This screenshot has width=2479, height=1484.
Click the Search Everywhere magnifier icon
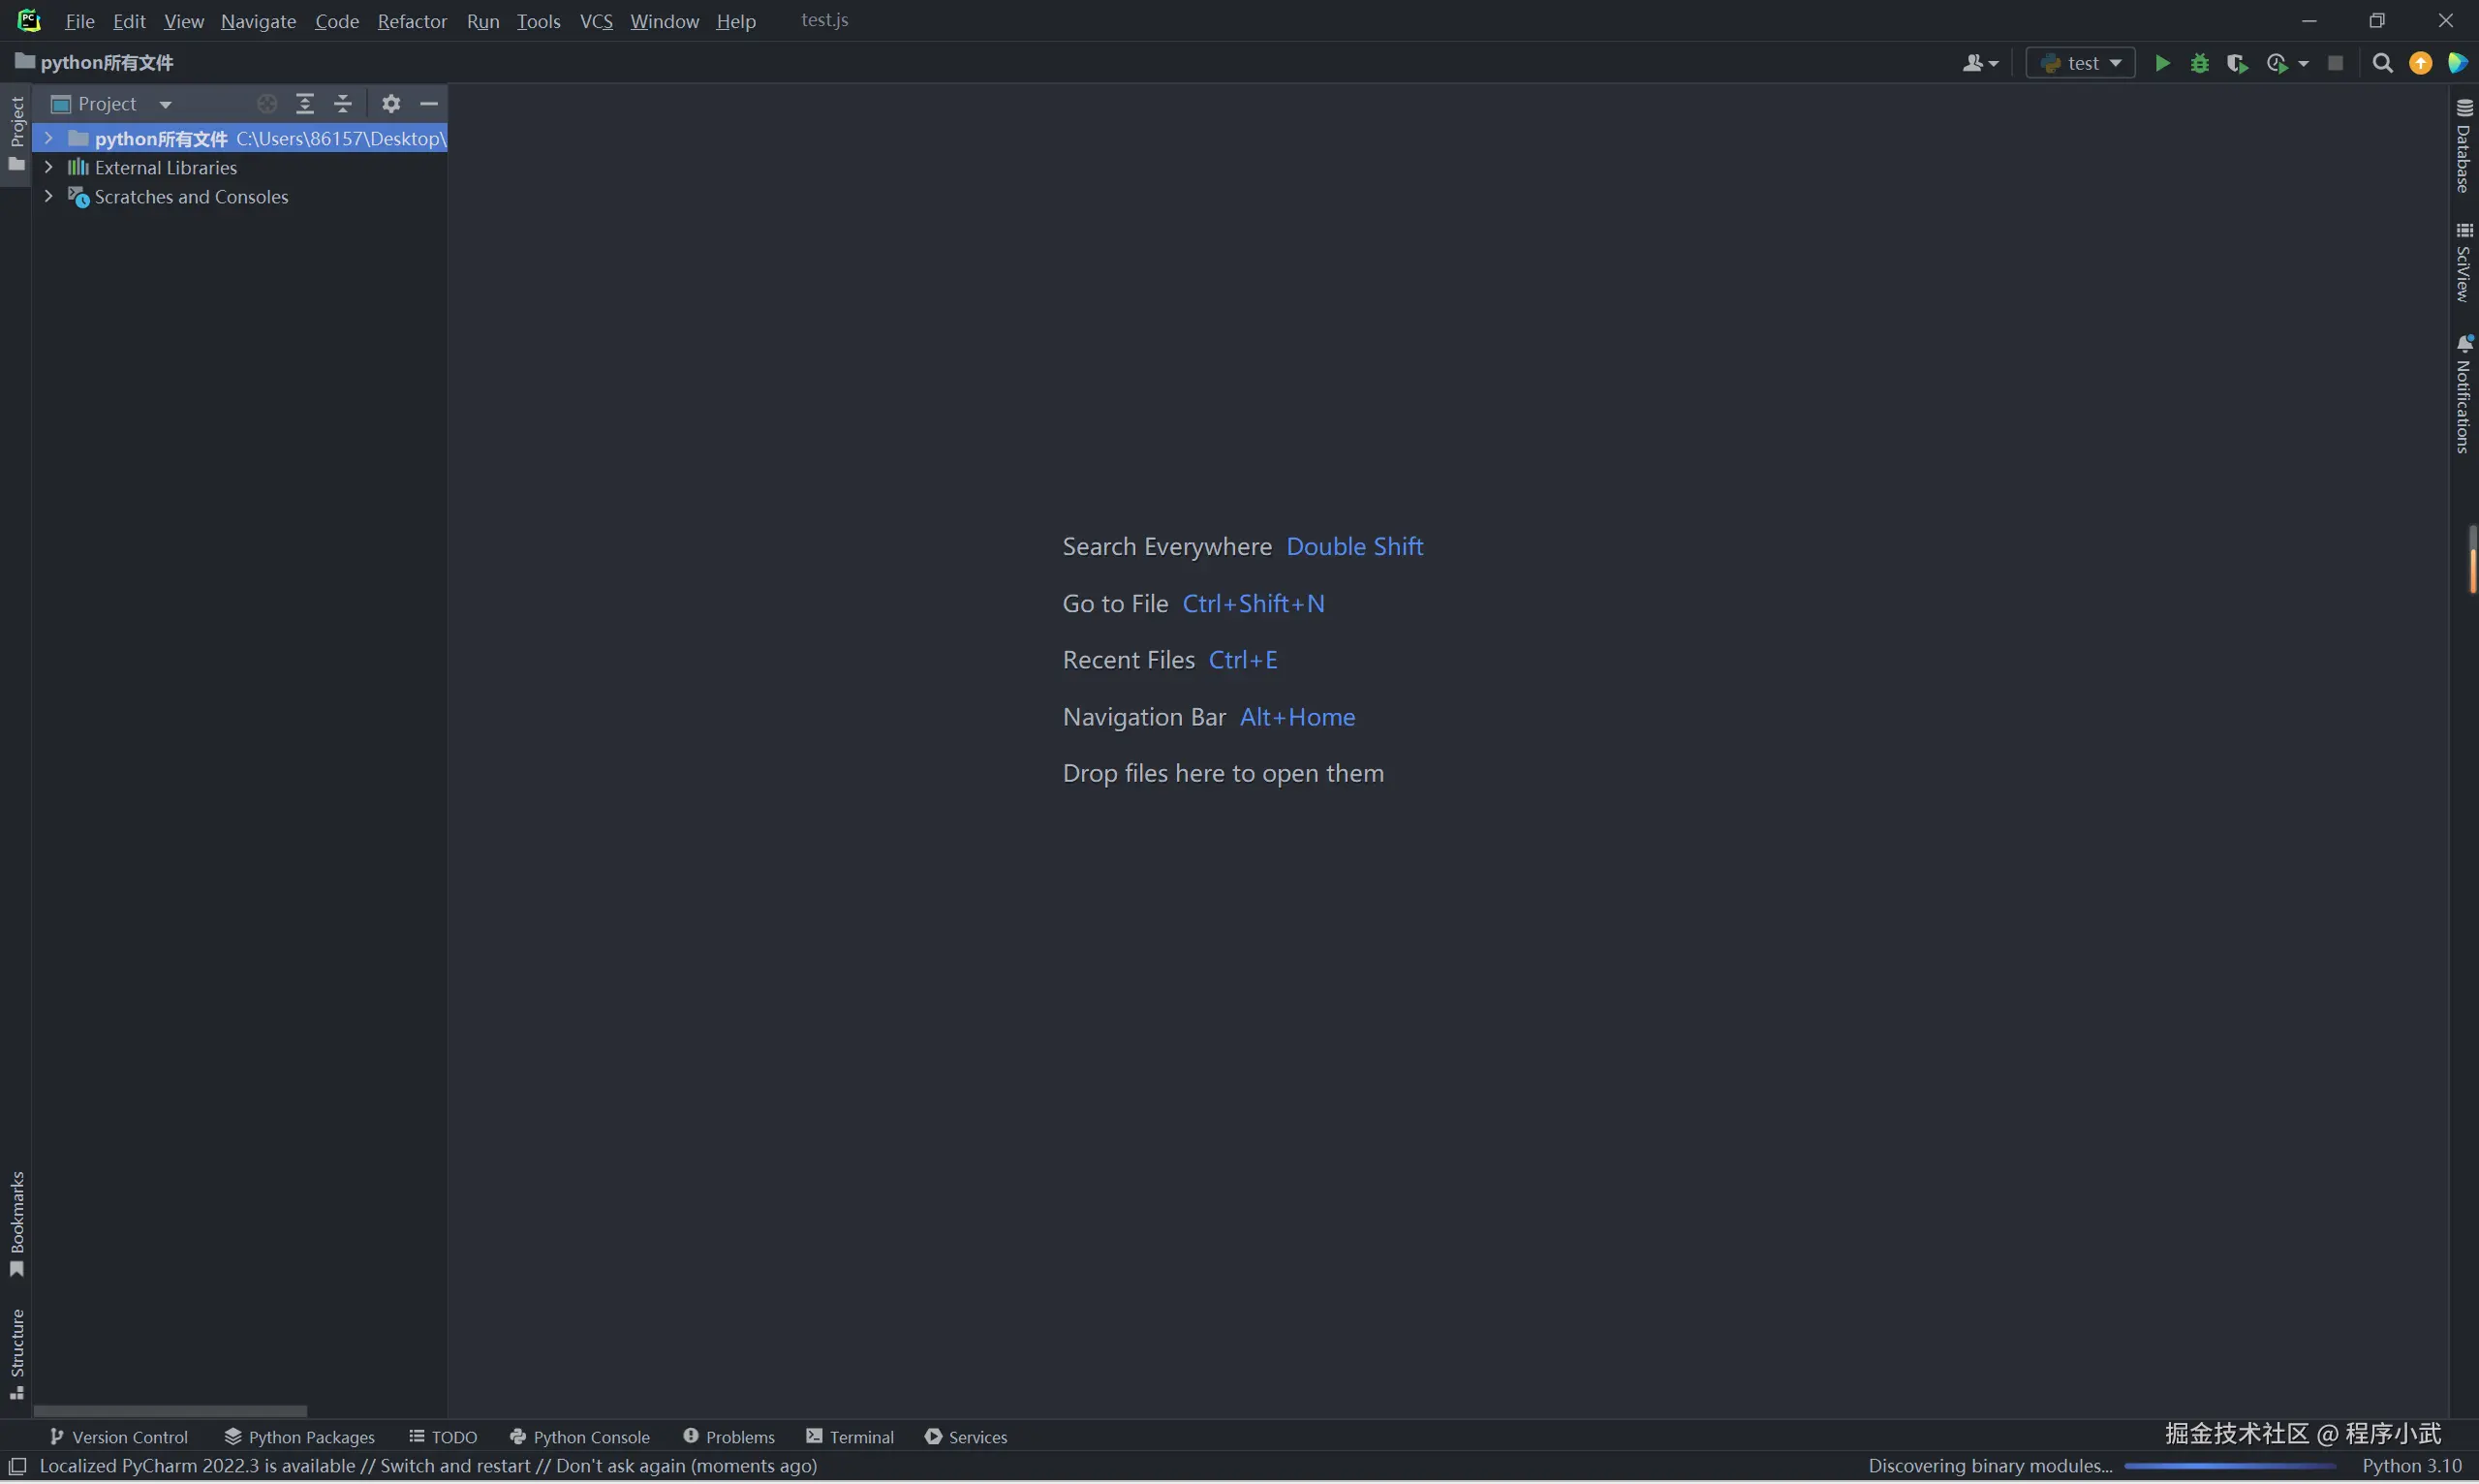pyautogui.click(x=2382, y=63)
